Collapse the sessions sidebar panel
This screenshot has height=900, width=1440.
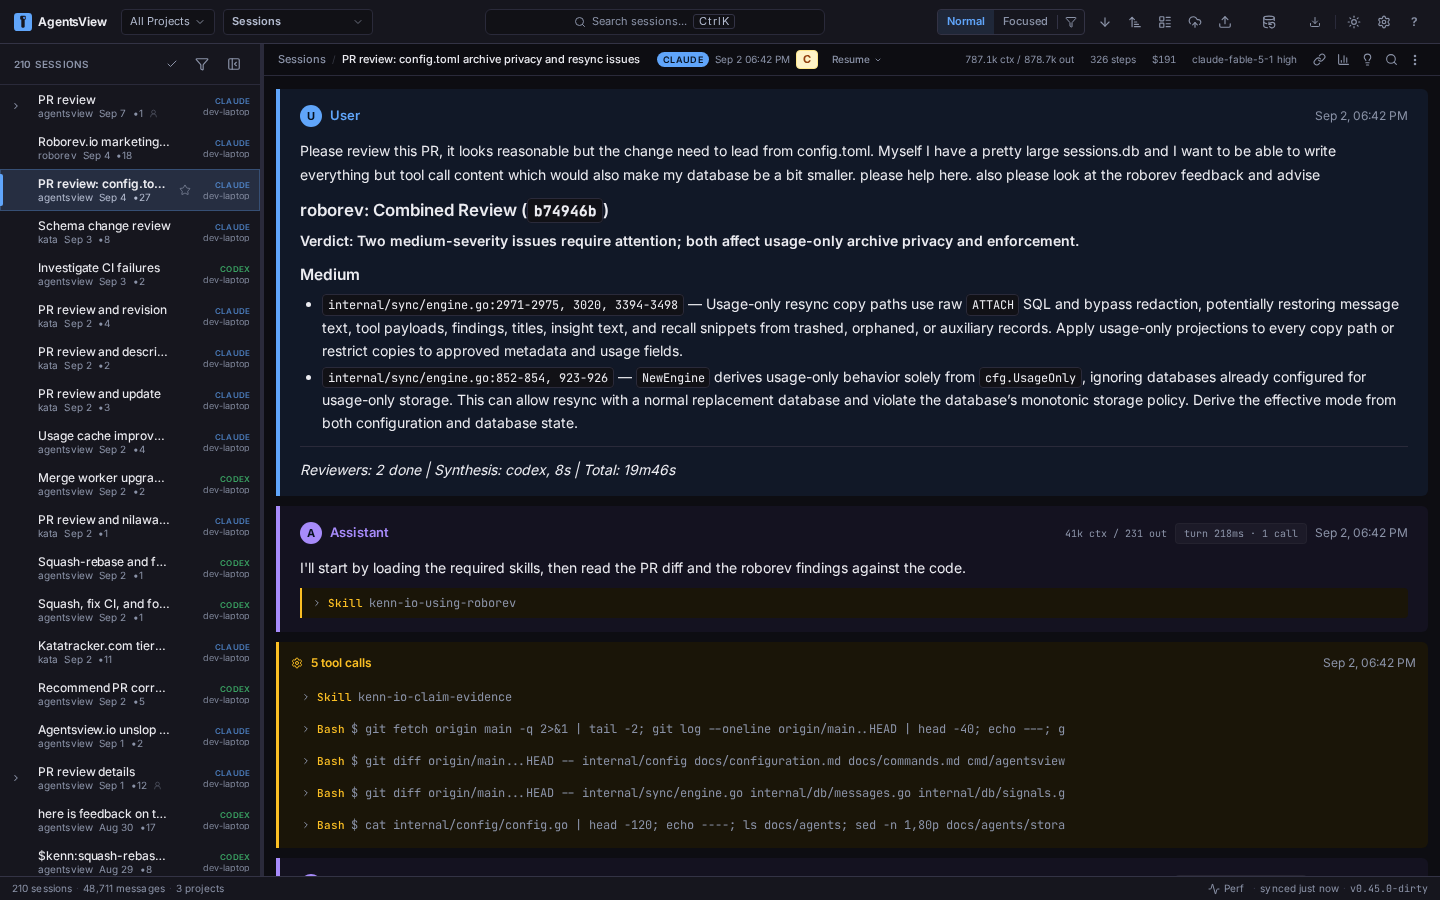click(234, 64)
